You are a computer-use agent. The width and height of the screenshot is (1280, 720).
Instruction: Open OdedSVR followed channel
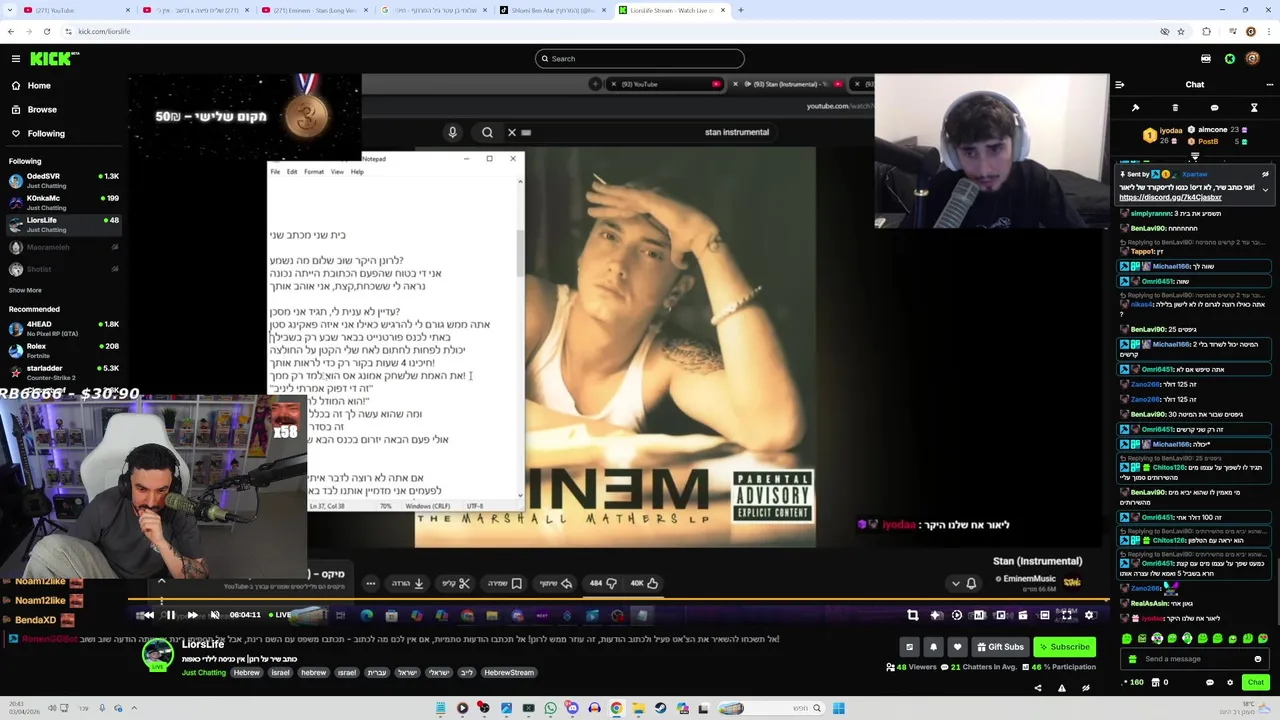pyautogui.click(x=64, y=180)
